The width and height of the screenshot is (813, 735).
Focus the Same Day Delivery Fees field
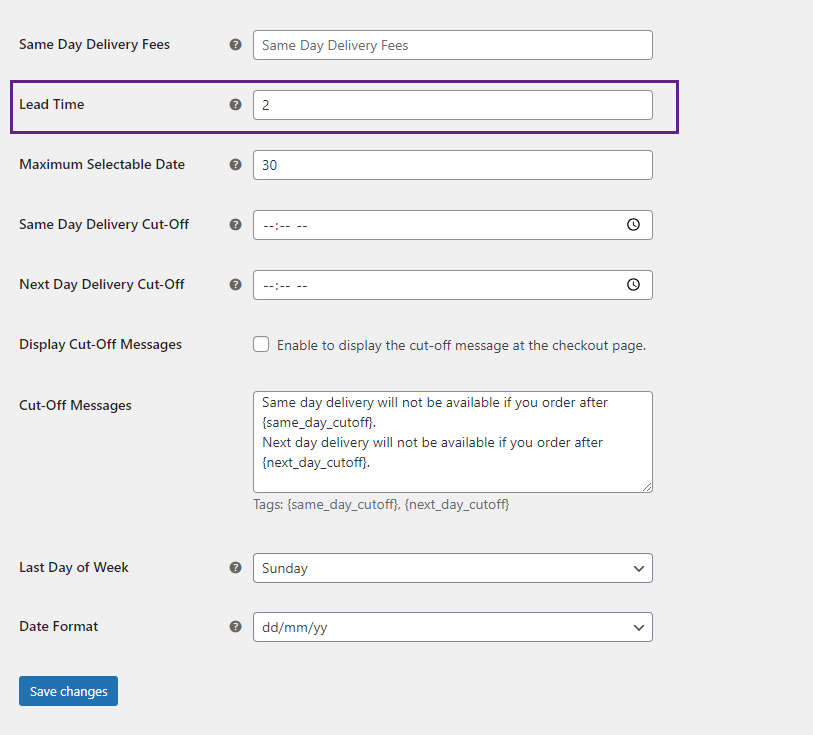(x=453, y=45)
